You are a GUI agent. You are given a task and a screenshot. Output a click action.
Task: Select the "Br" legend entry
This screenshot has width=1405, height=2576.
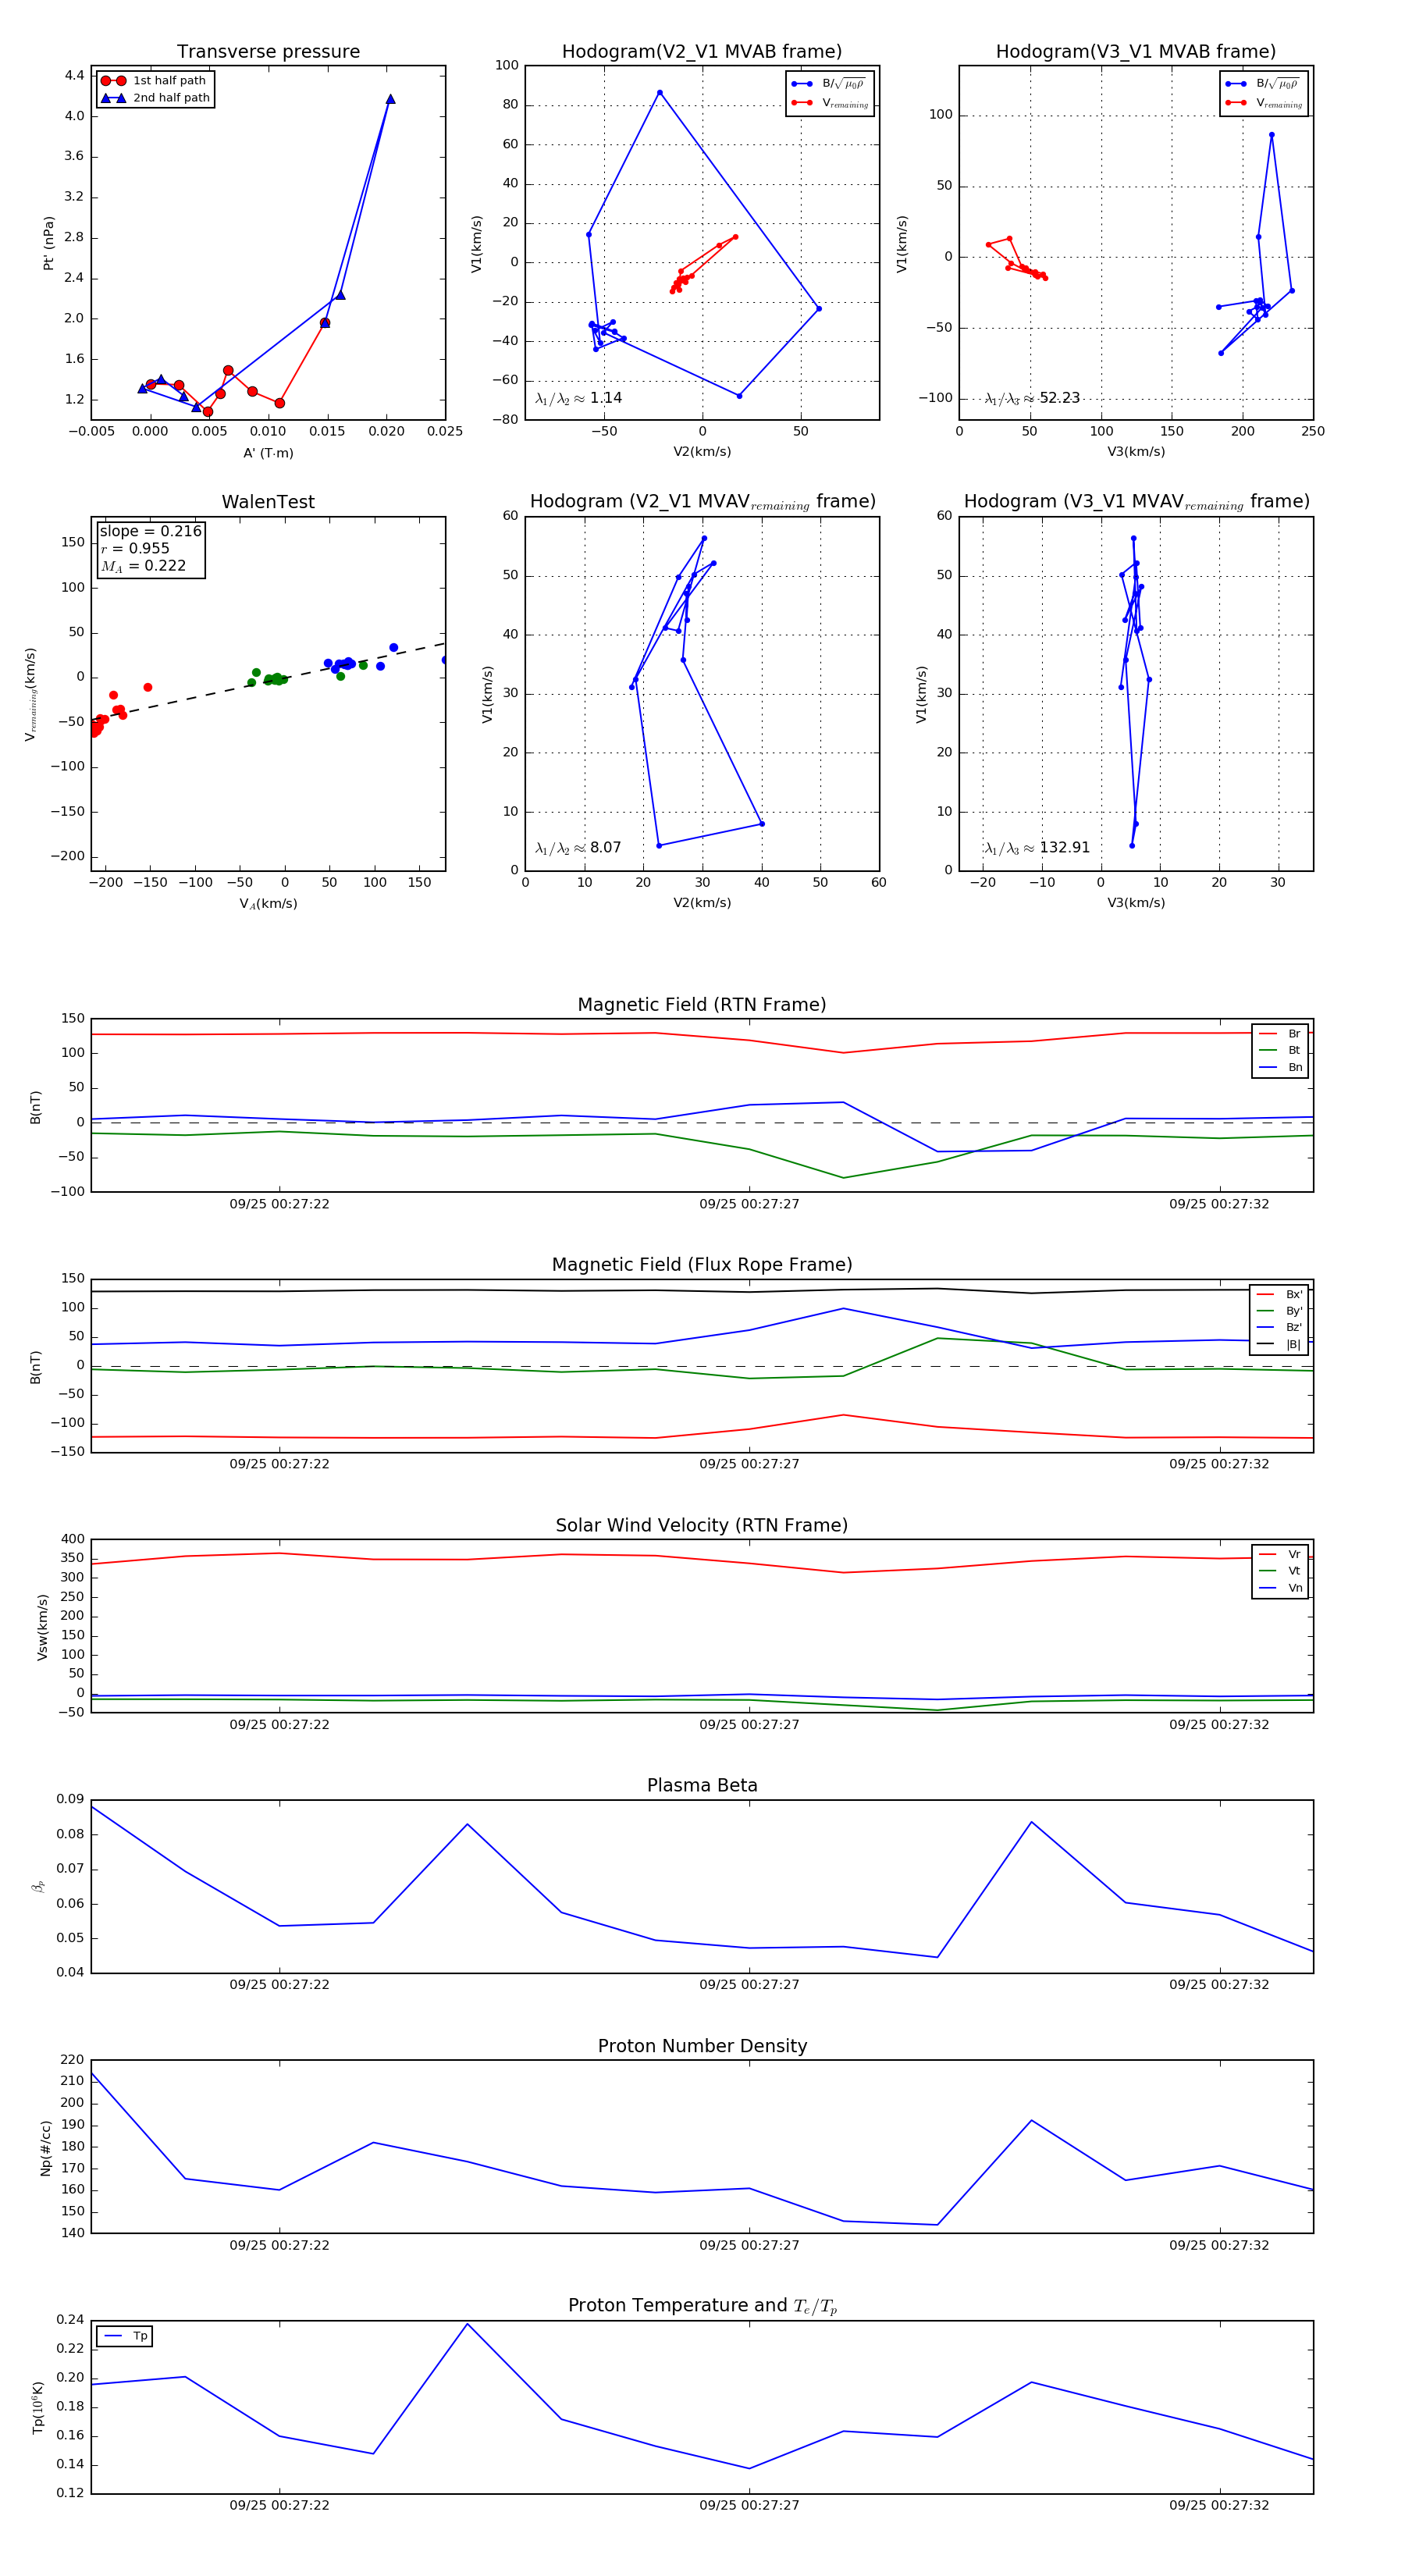(1280, 1034)
